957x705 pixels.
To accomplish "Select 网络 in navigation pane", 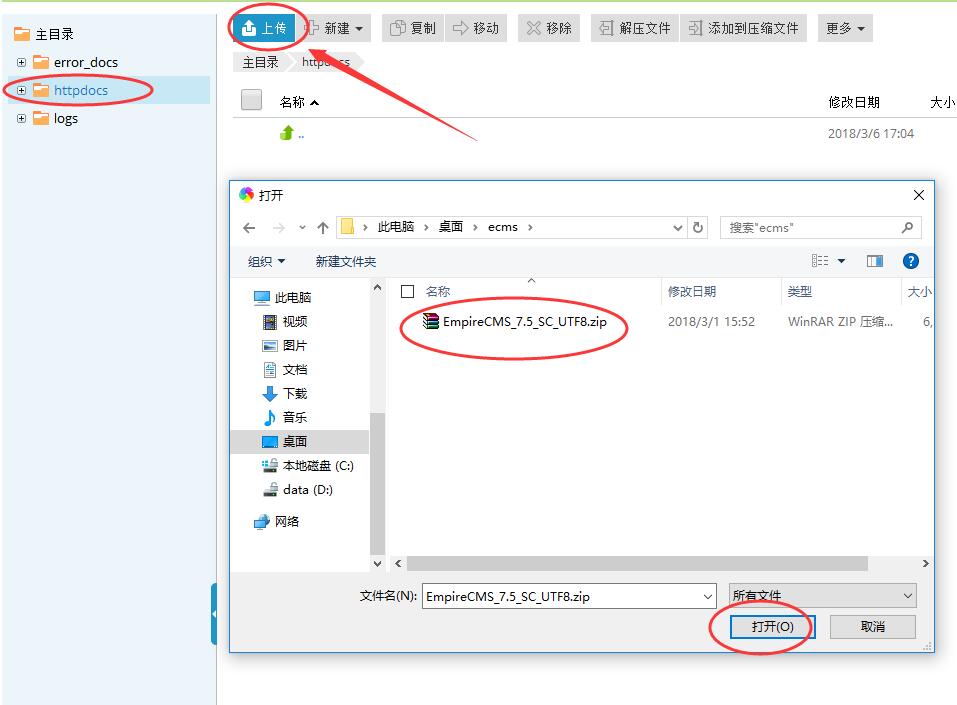I will [276, 521].
